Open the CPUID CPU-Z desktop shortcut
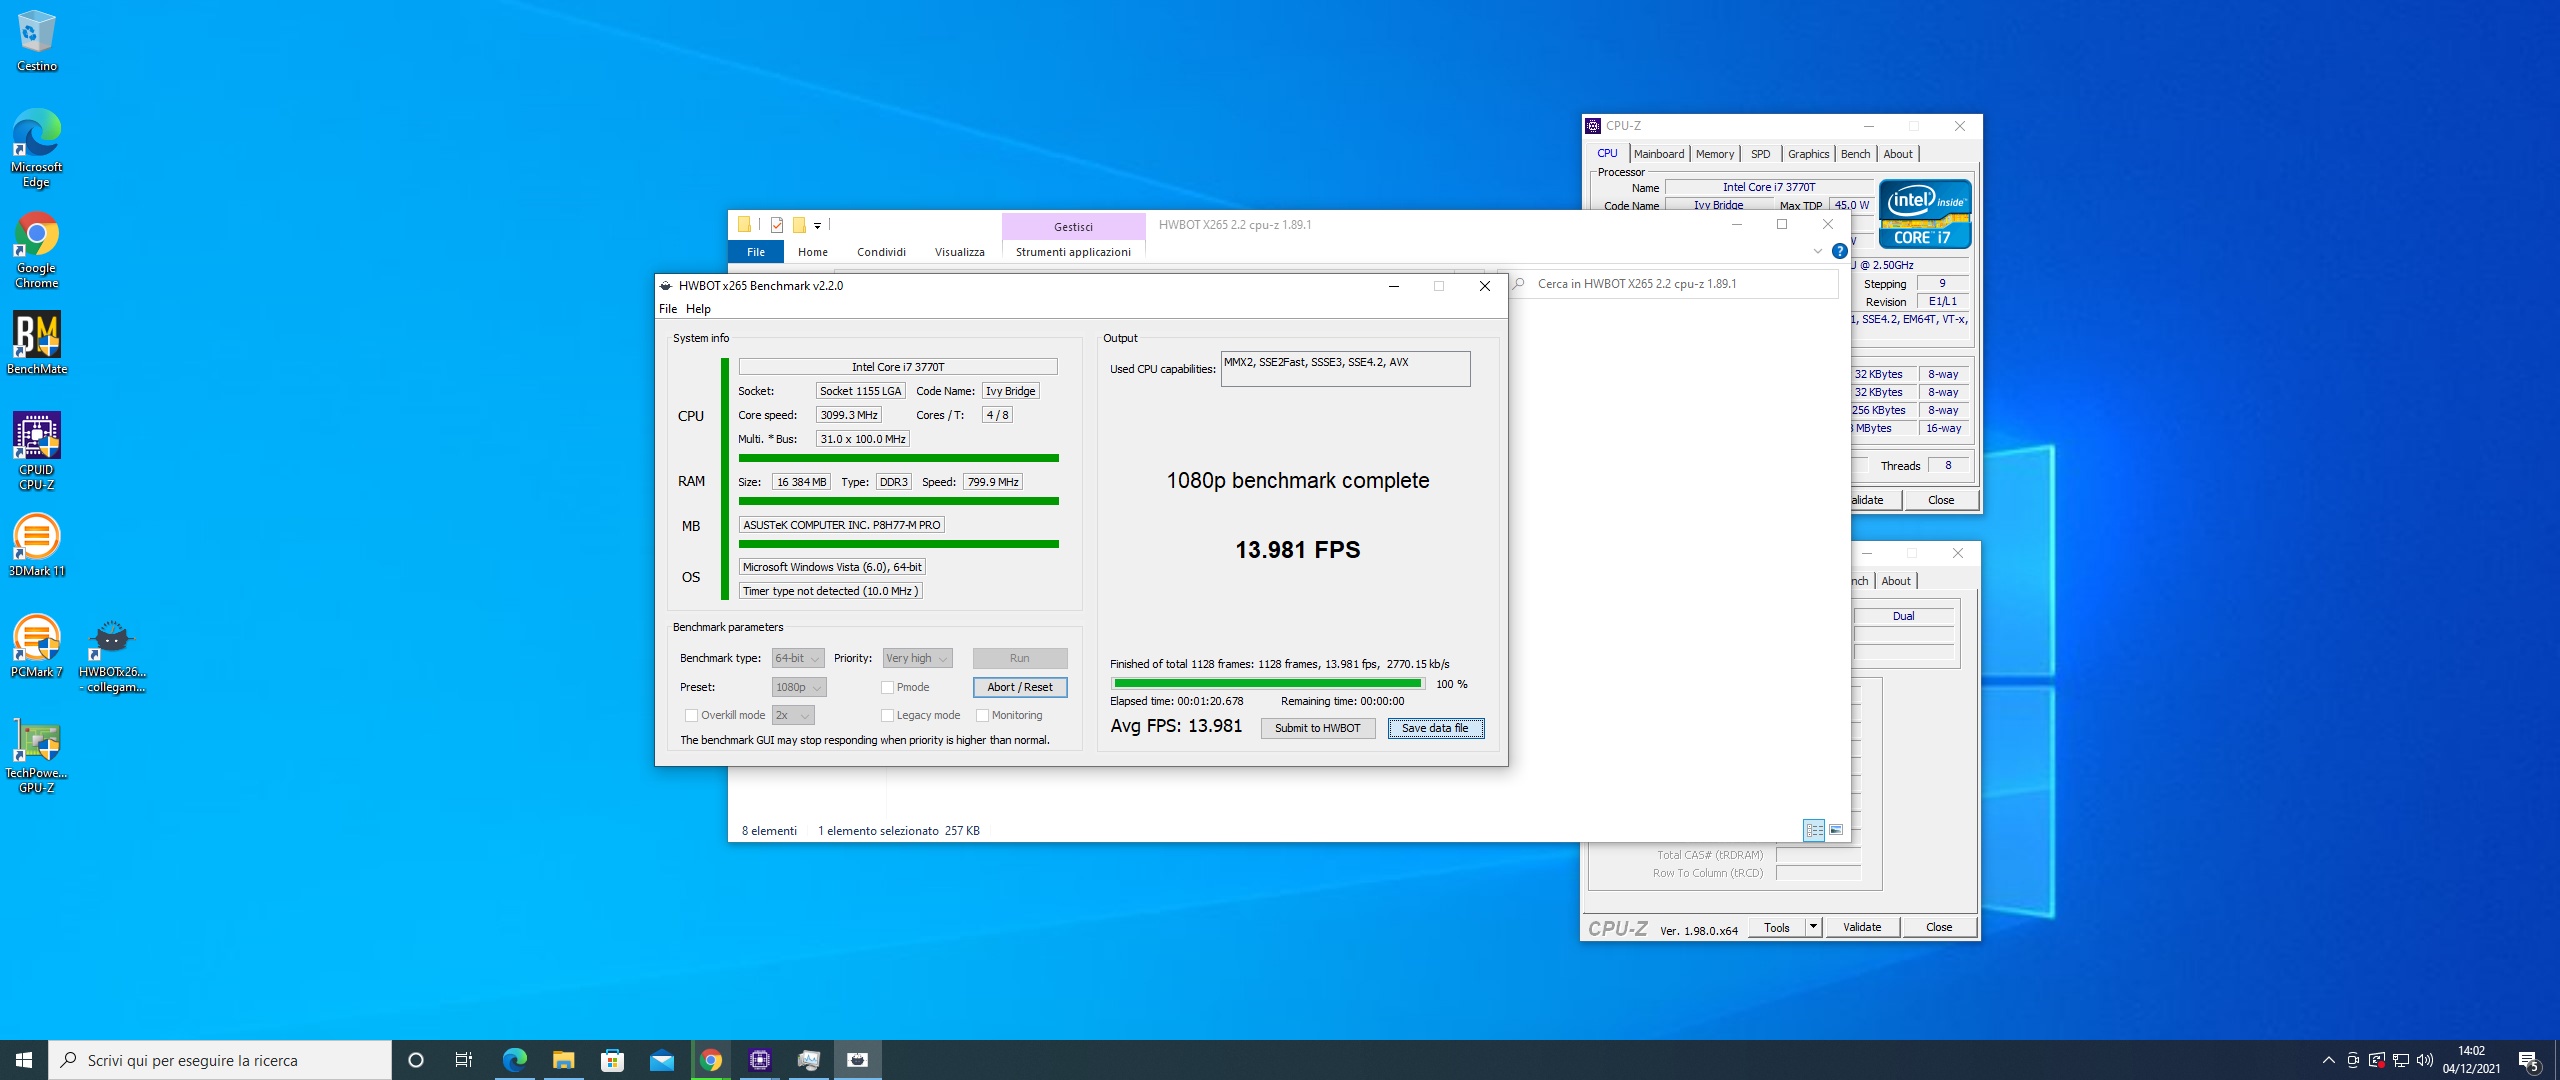Image resolution: width=2560 pixels, height=1080 pixels. click(37, 451)
